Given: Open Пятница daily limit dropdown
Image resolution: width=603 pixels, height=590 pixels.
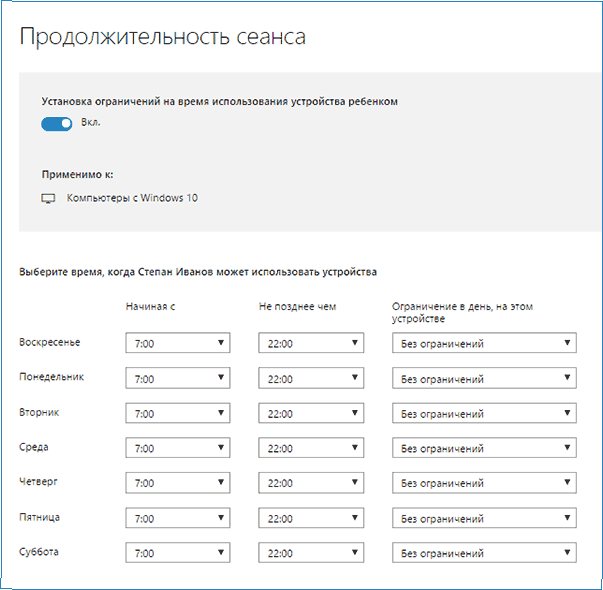Looking at the screenshot, I should (x=484, y=518).
